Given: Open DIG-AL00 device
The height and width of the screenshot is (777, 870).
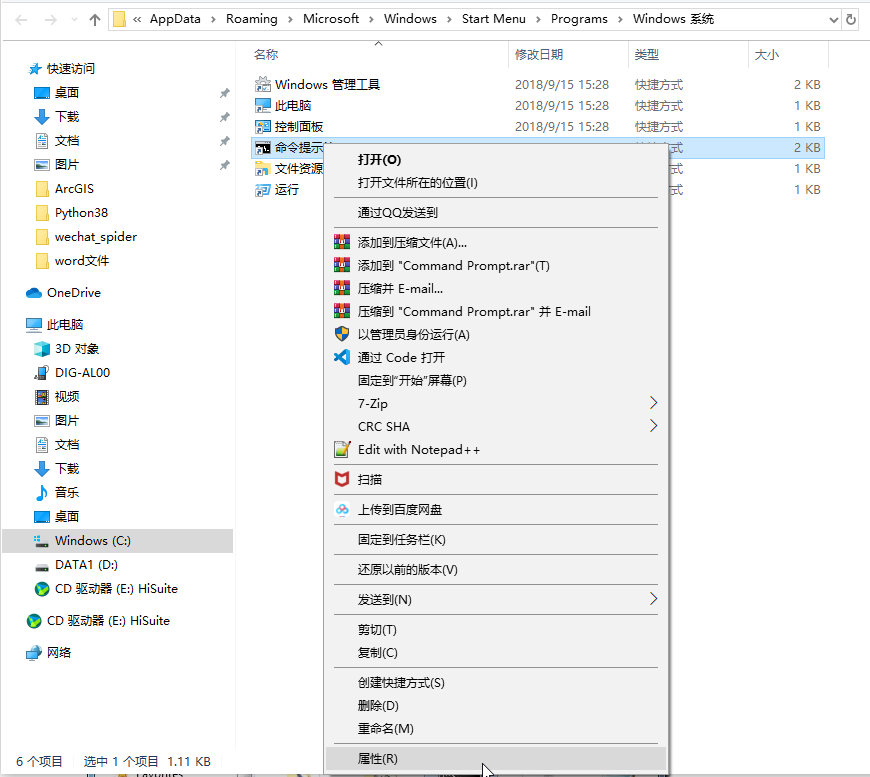Looking at the screenshot, I should click(82, 373).
